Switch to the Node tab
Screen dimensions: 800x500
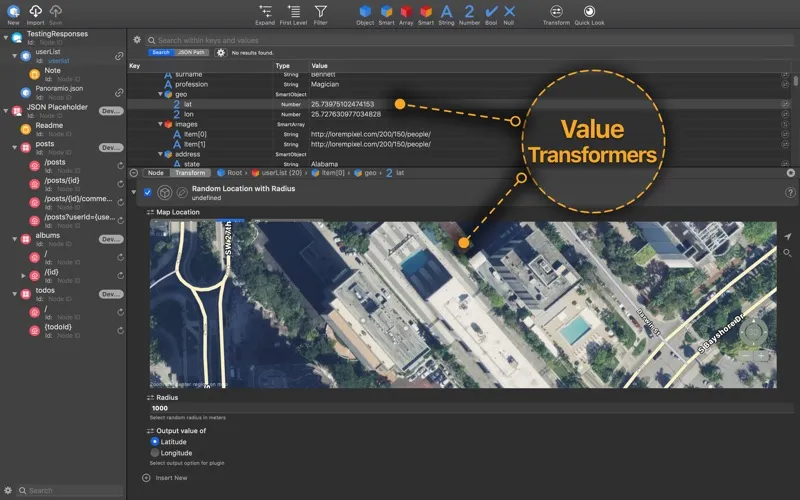(x=156, y=173)
